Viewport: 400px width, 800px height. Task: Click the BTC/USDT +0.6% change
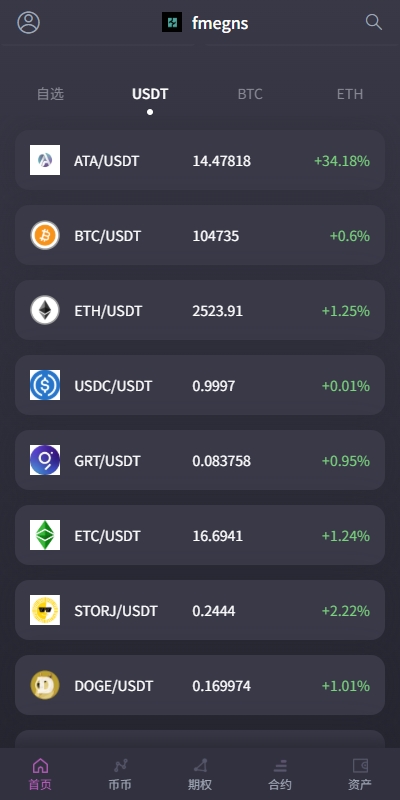[x=349, y=236]
